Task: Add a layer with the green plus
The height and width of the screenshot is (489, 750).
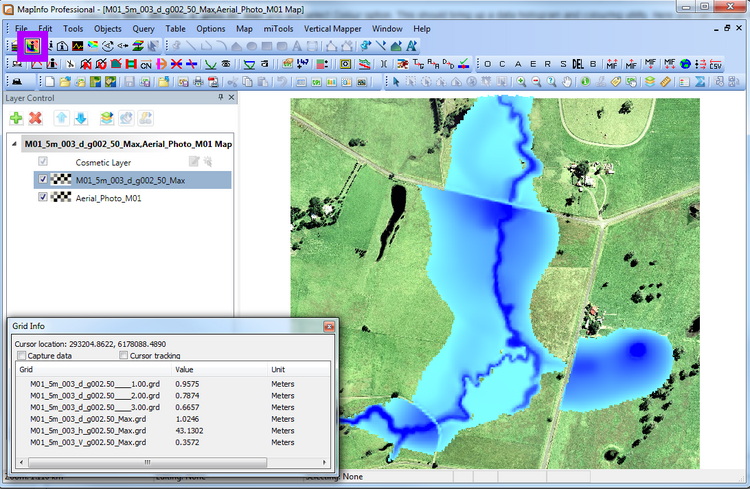Action: click(x=16, y=118)
